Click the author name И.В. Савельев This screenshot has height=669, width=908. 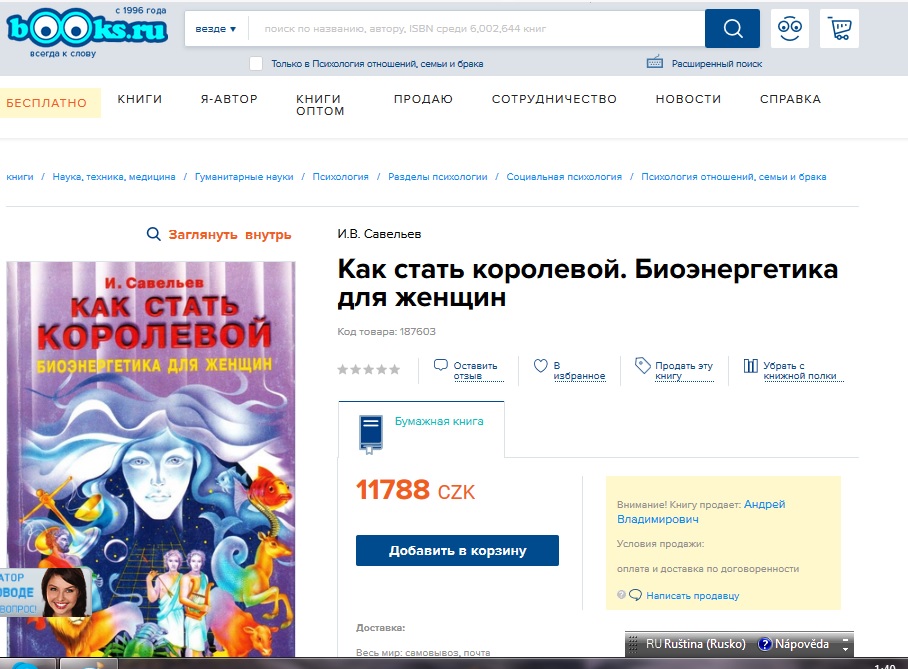pos(379,234)
